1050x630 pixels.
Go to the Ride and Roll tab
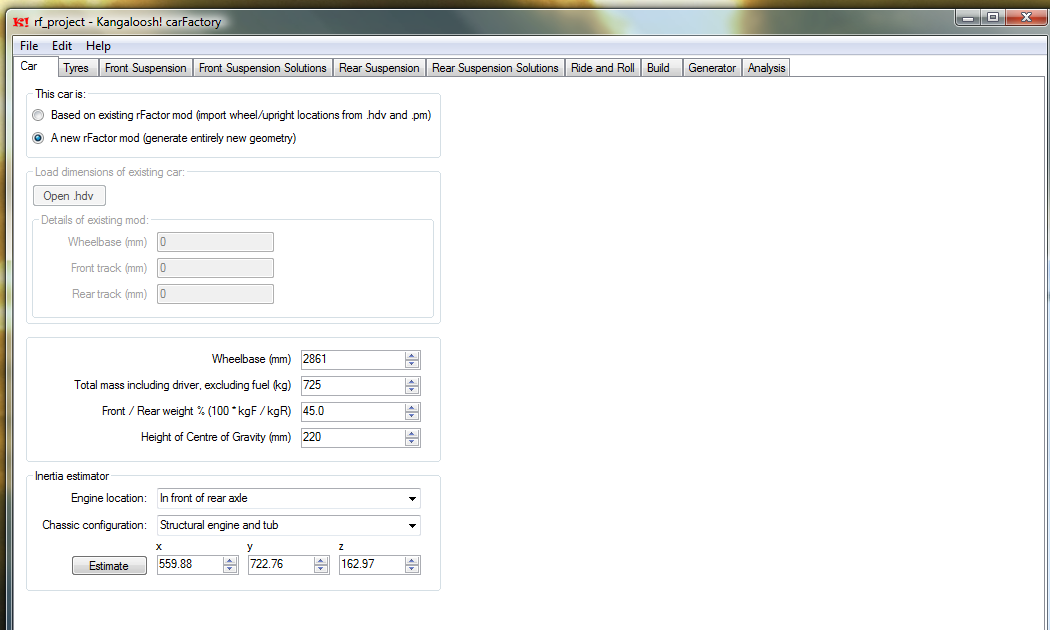tap(603, 68)
